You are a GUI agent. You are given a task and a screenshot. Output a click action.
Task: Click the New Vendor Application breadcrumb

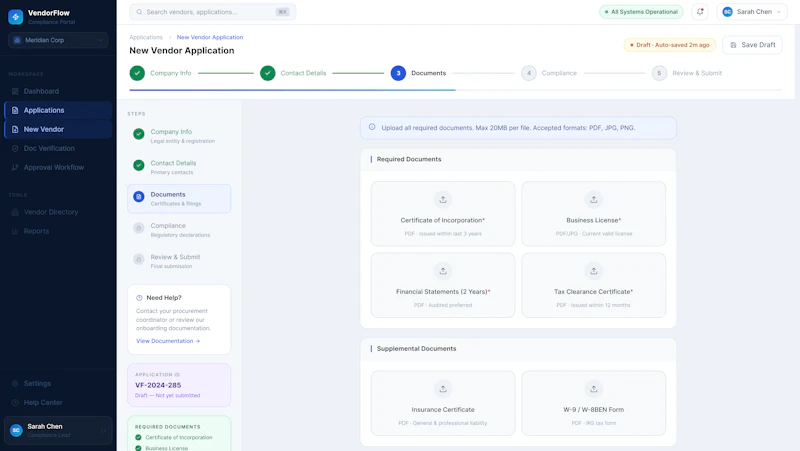click(210, 37)
